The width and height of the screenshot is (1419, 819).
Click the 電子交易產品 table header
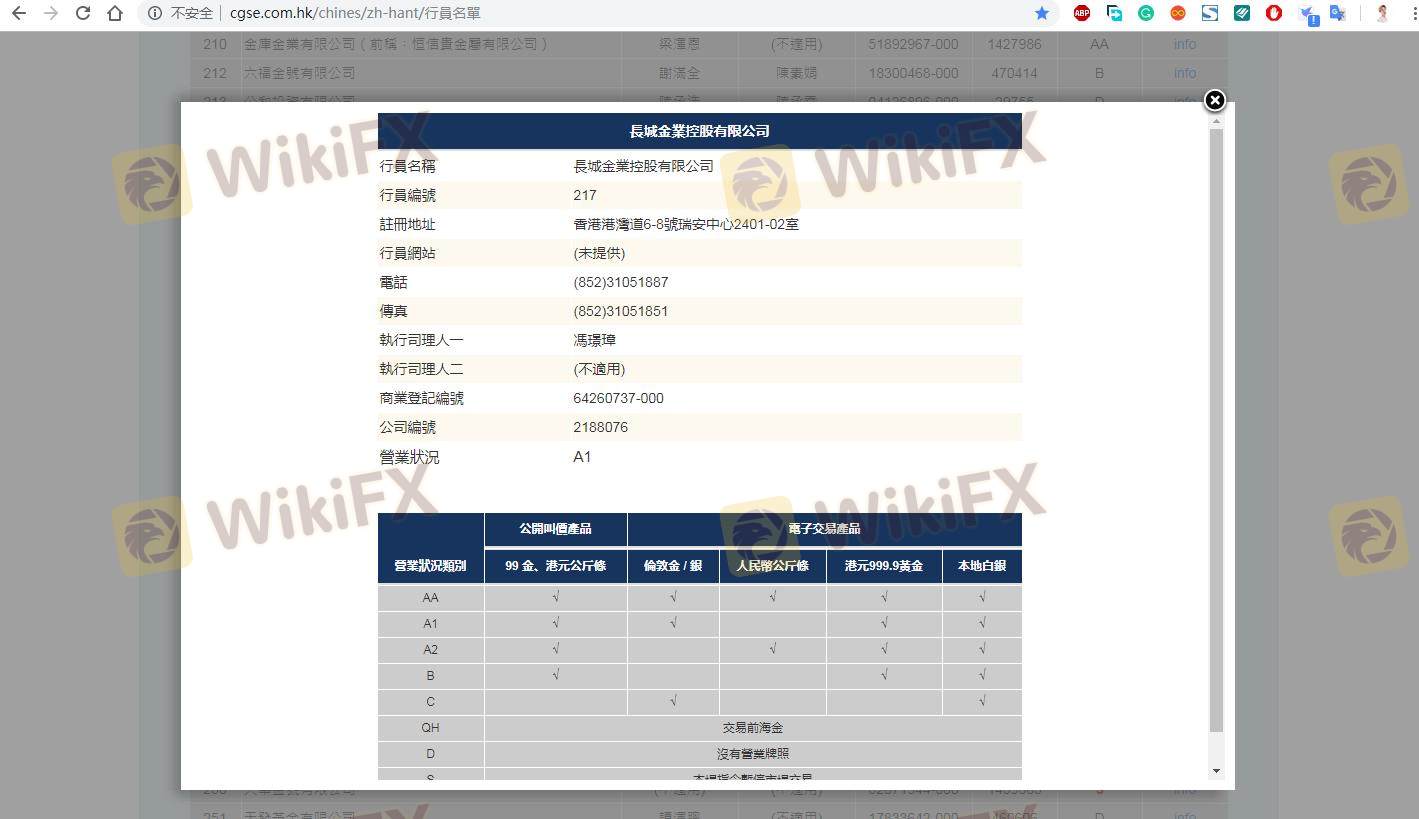(x=824, y=529)
